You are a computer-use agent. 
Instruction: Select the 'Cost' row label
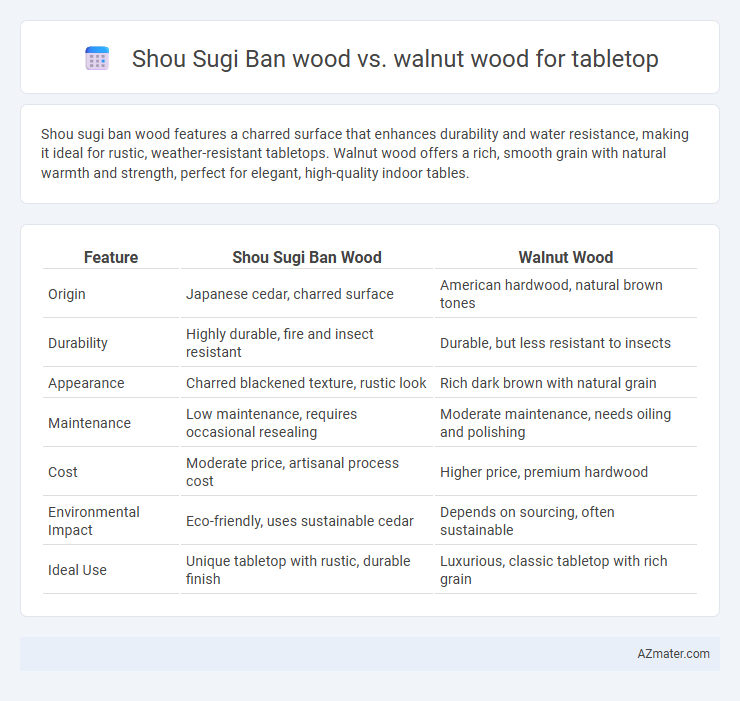point(63,472)
